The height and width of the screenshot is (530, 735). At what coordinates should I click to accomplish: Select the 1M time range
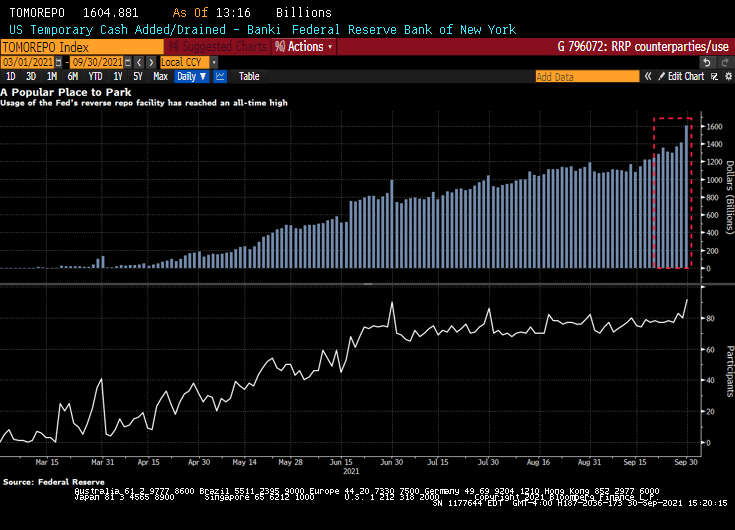tap(51, 76)
